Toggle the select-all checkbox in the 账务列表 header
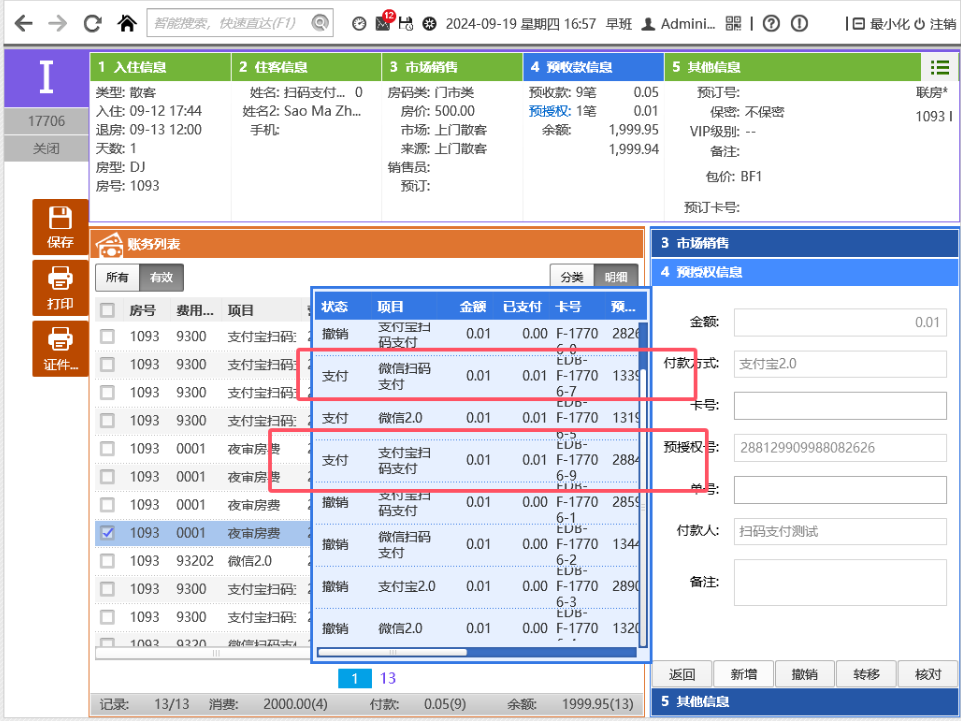The width and height of the screenshot is (961, 721). click(x=107, y=310)
